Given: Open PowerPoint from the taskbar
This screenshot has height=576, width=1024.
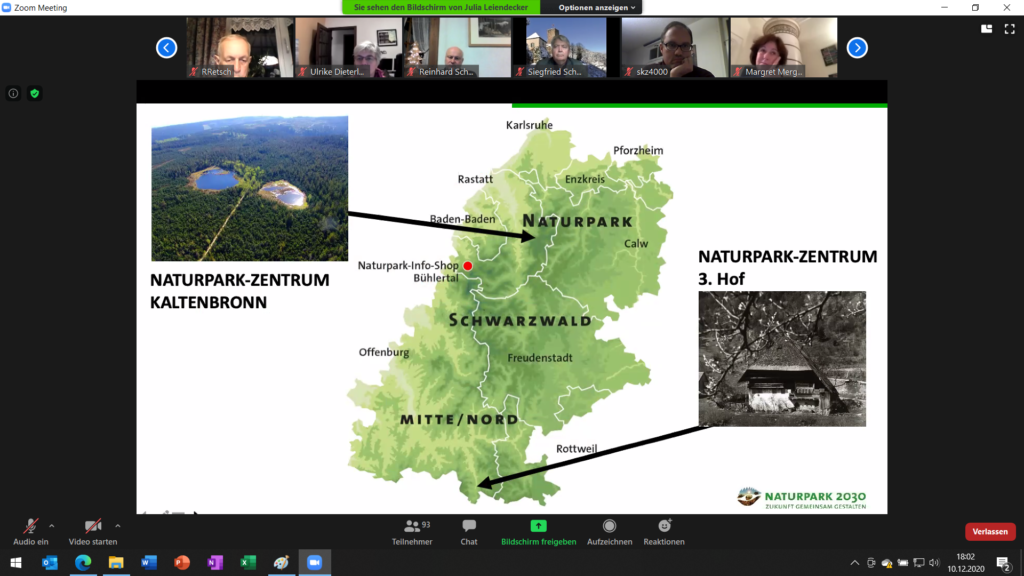Looking at the screenshot, I should pos(181,563).
